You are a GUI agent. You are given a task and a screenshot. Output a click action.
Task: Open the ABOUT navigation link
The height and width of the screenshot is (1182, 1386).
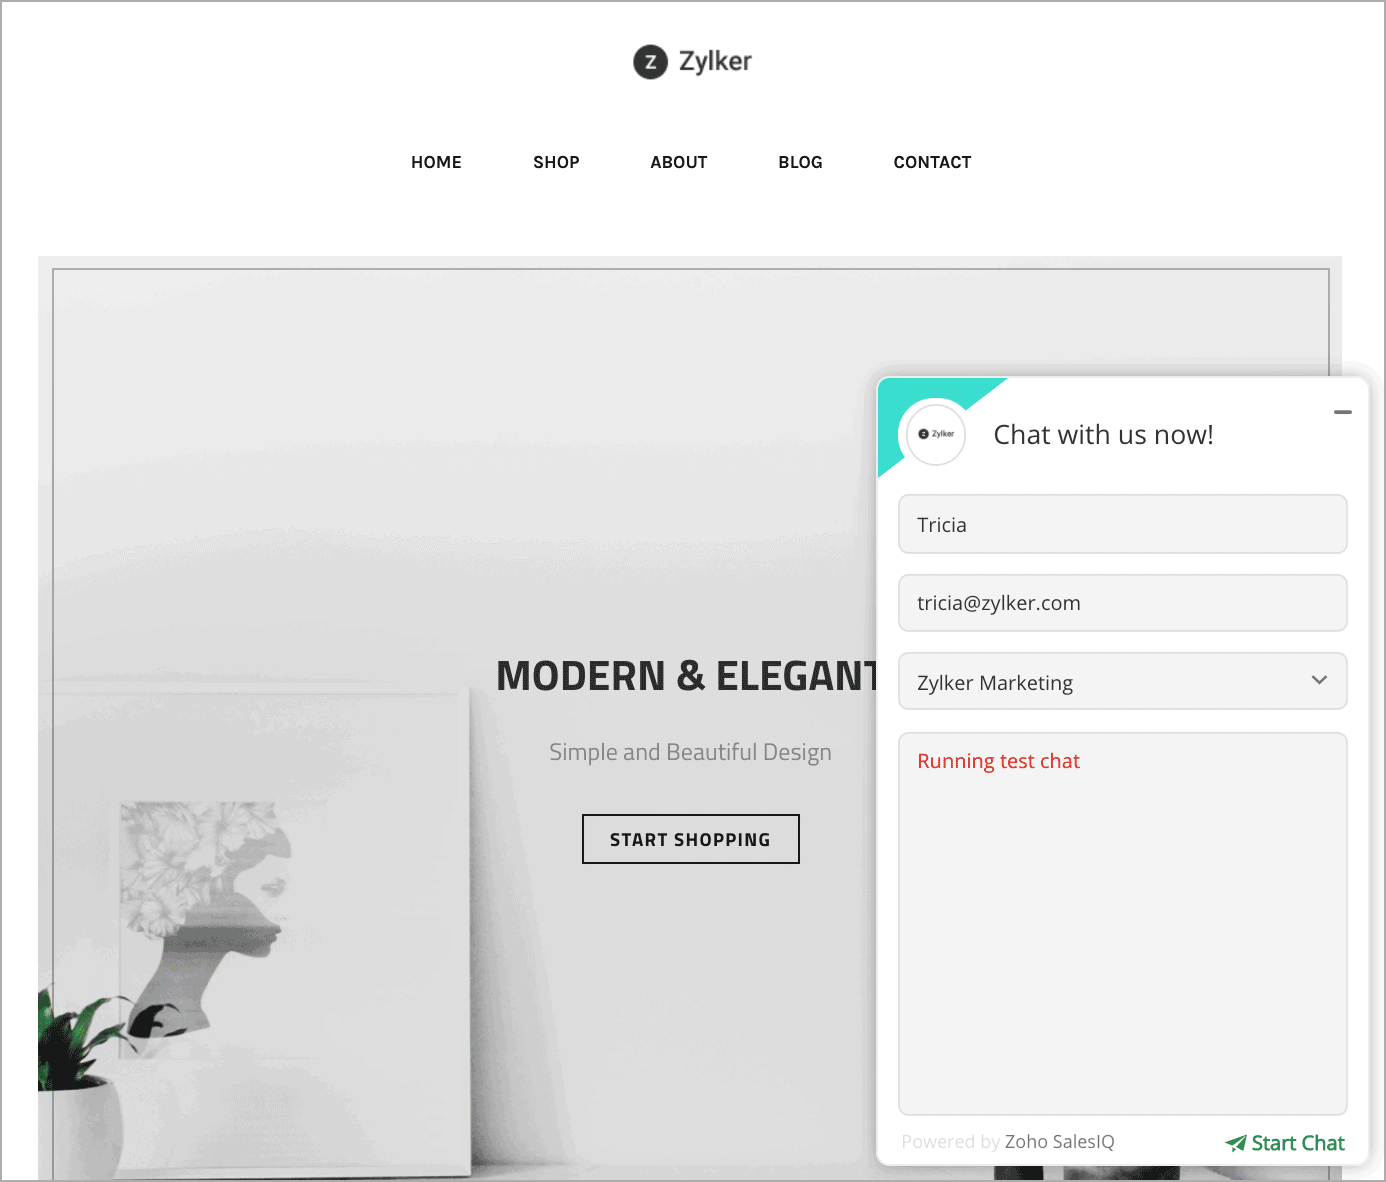[x=679, y=162]
